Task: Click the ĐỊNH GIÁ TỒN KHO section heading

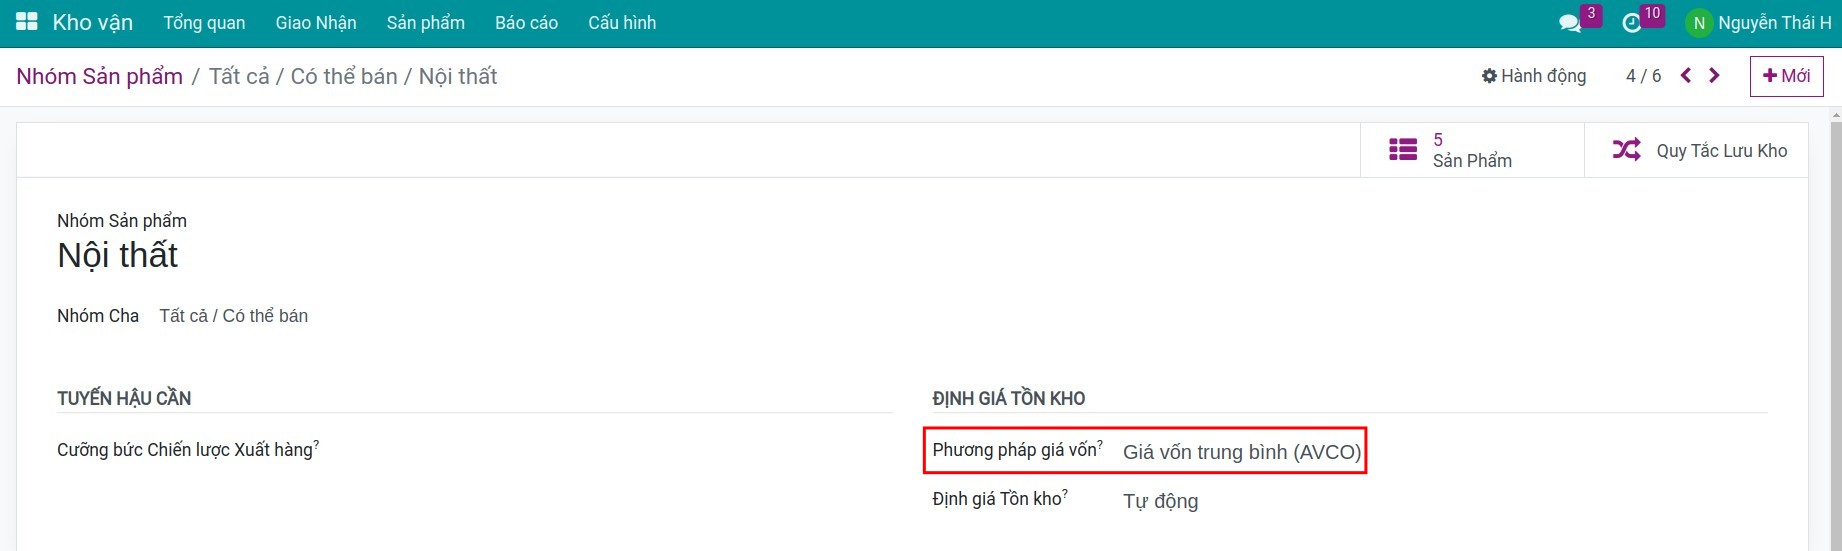Action: click(x=1009, y=398)
